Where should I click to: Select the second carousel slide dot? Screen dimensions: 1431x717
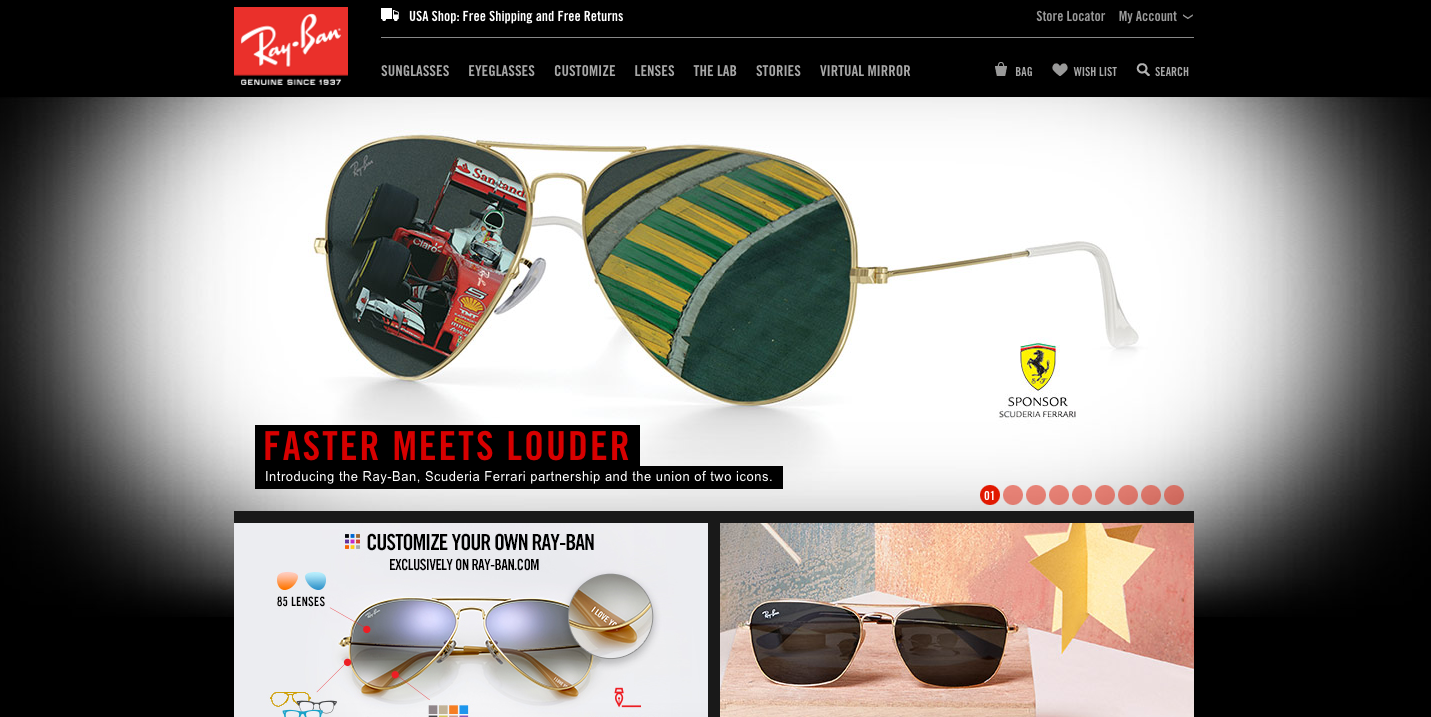click(x=1013, y=495)
